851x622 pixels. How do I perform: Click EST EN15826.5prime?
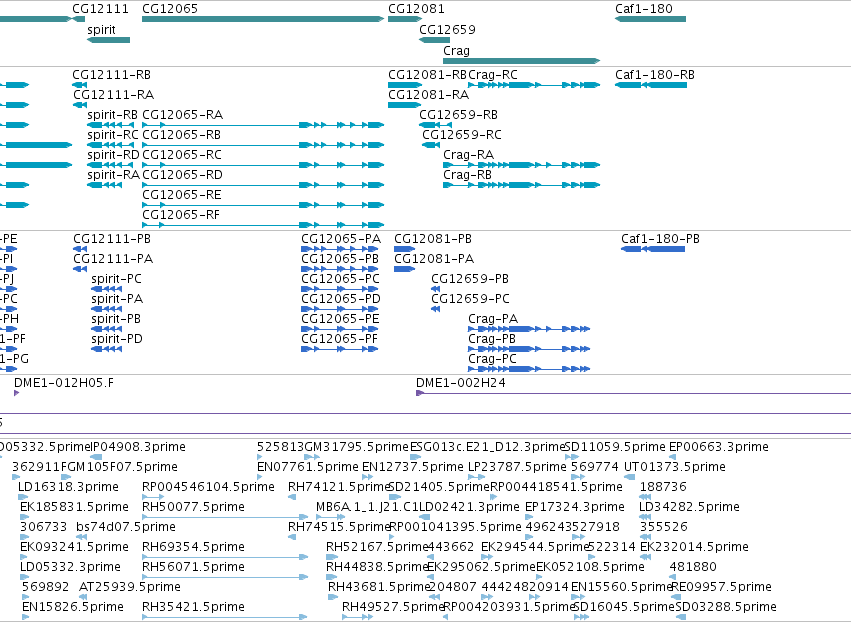pyautogui.click(x=73, y=607)
